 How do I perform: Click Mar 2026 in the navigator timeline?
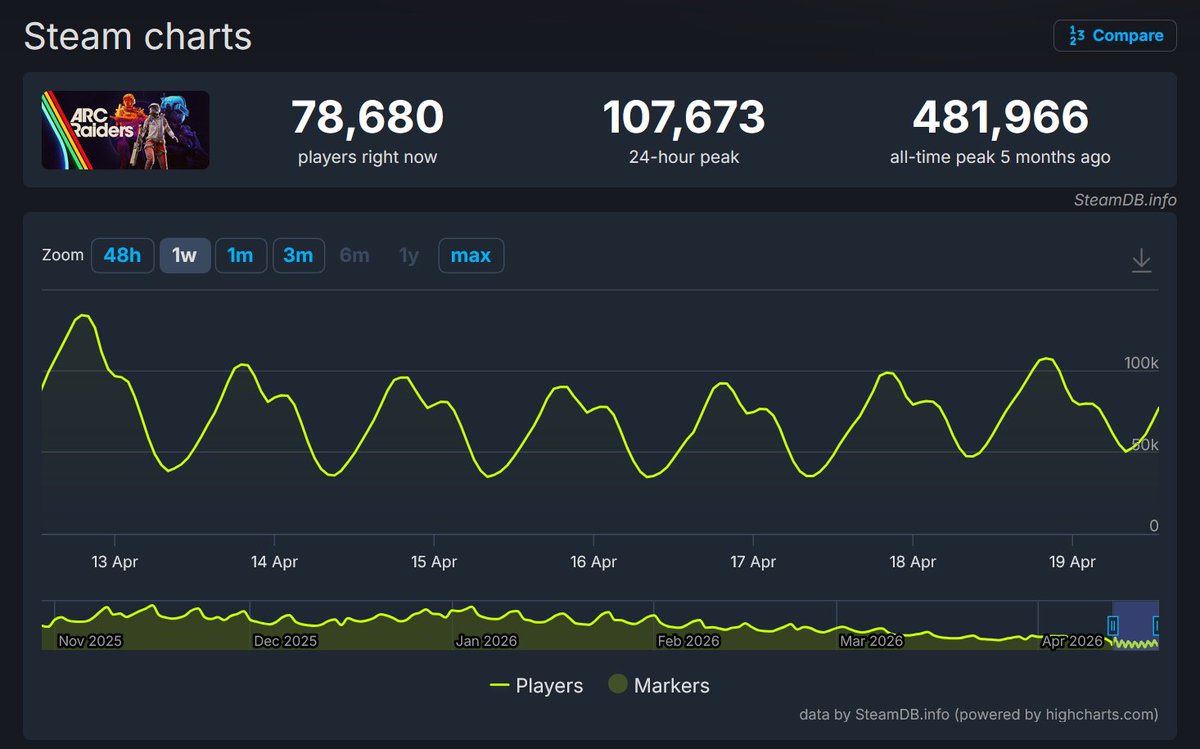coord(871,641)
